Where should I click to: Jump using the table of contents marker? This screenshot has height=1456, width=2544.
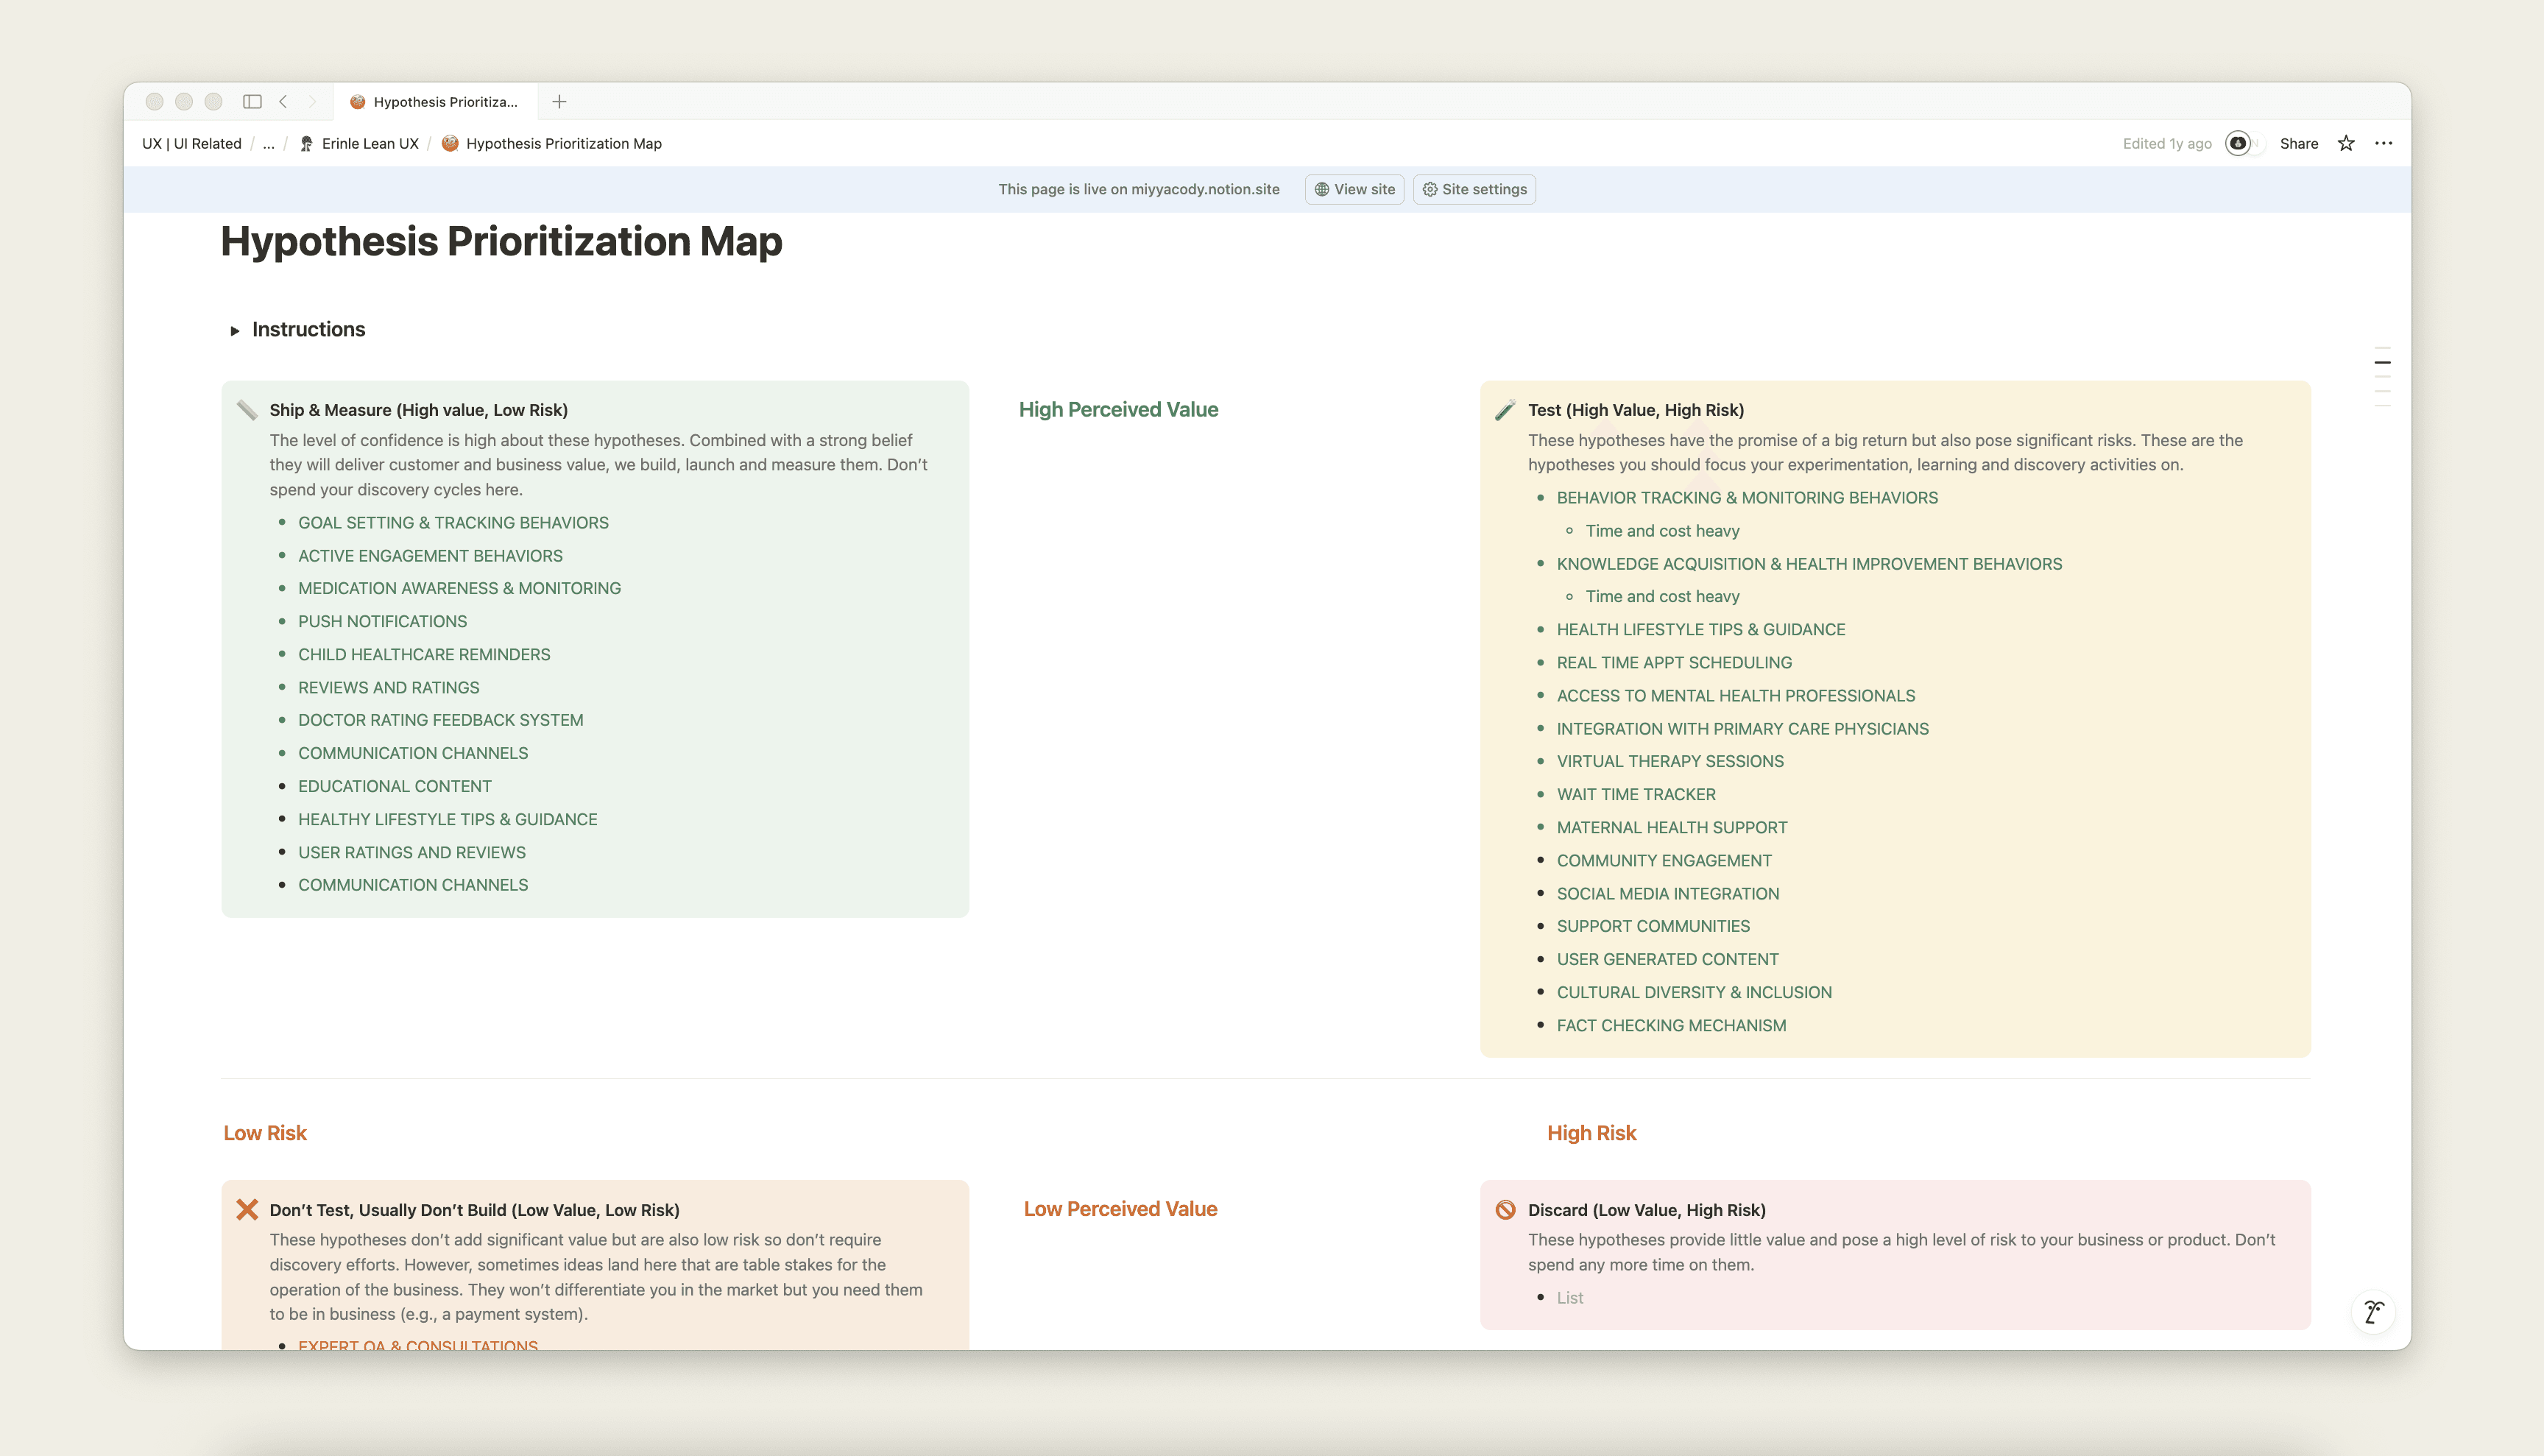[x=2383, y=362]
